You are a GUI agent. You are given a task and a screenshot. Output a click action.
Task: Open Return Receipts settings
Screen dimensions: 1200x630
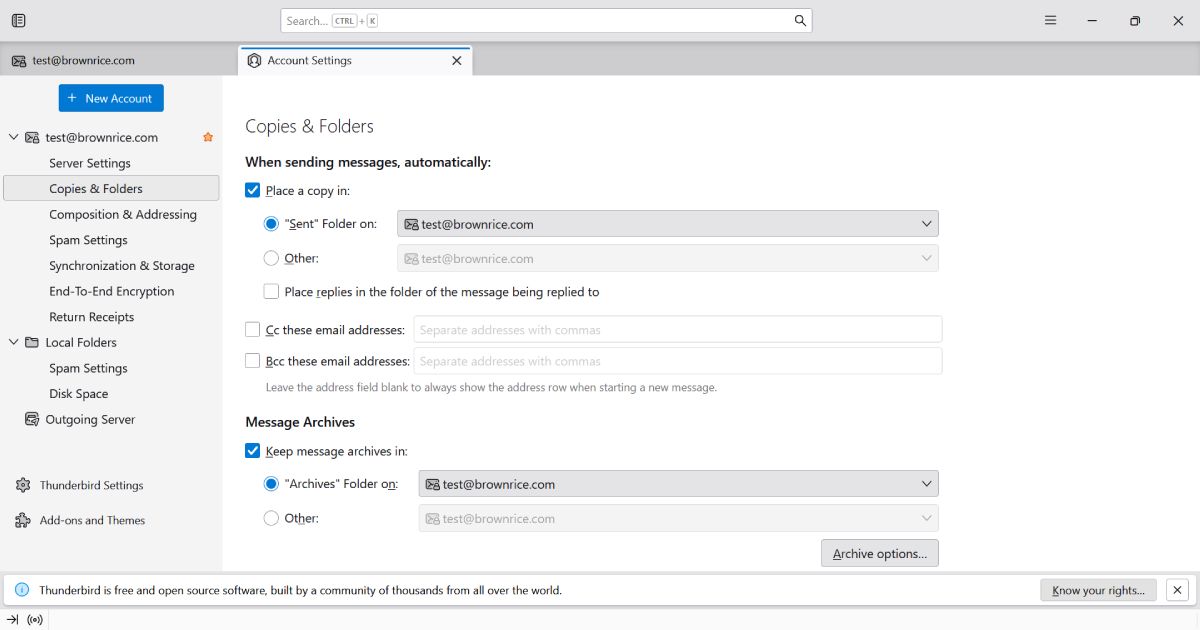point(91,317)
